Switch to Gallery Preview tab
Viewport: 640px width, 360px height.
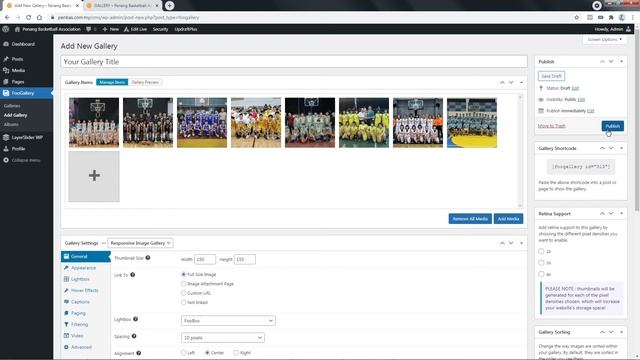145,82
